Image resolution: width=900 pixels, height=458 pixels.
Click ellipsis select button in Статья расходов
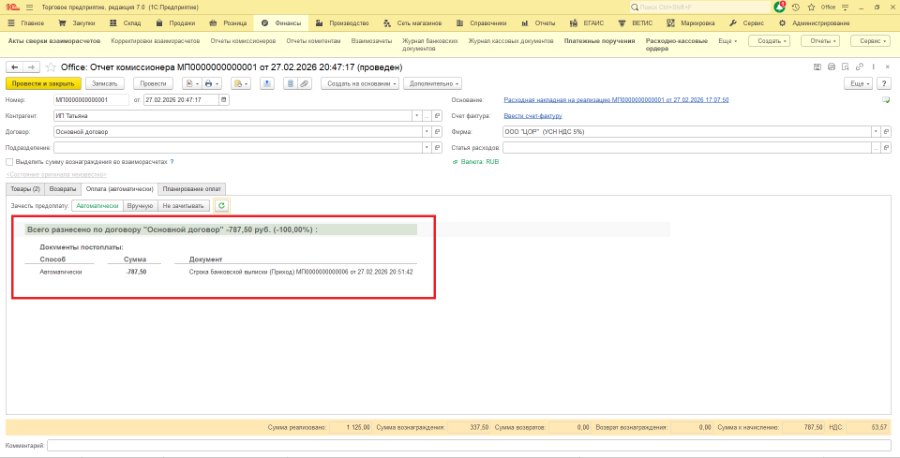click(876, 148)
